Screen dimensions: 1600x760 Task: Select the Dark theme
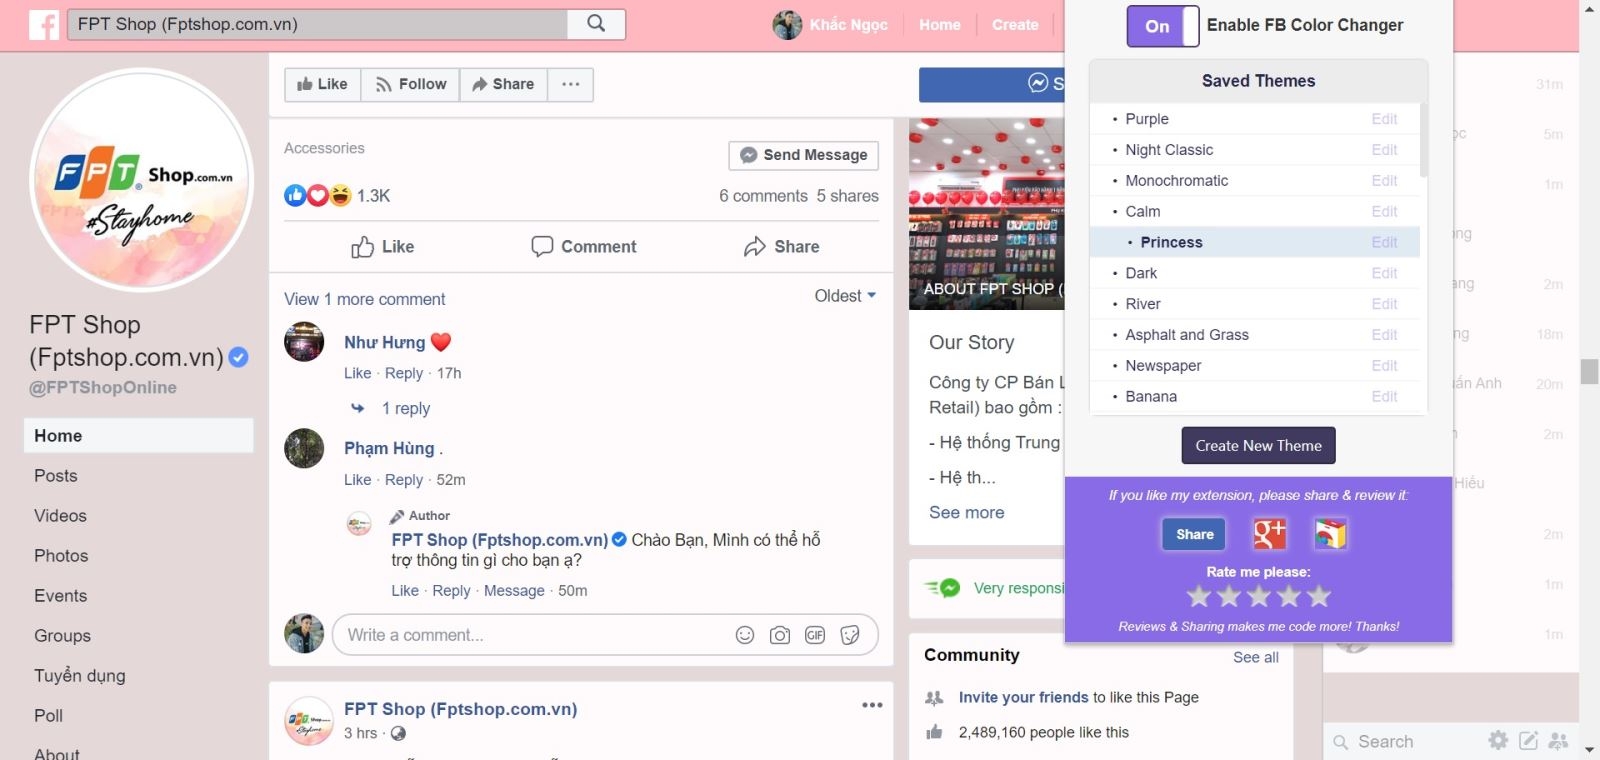pos(1141,274)
